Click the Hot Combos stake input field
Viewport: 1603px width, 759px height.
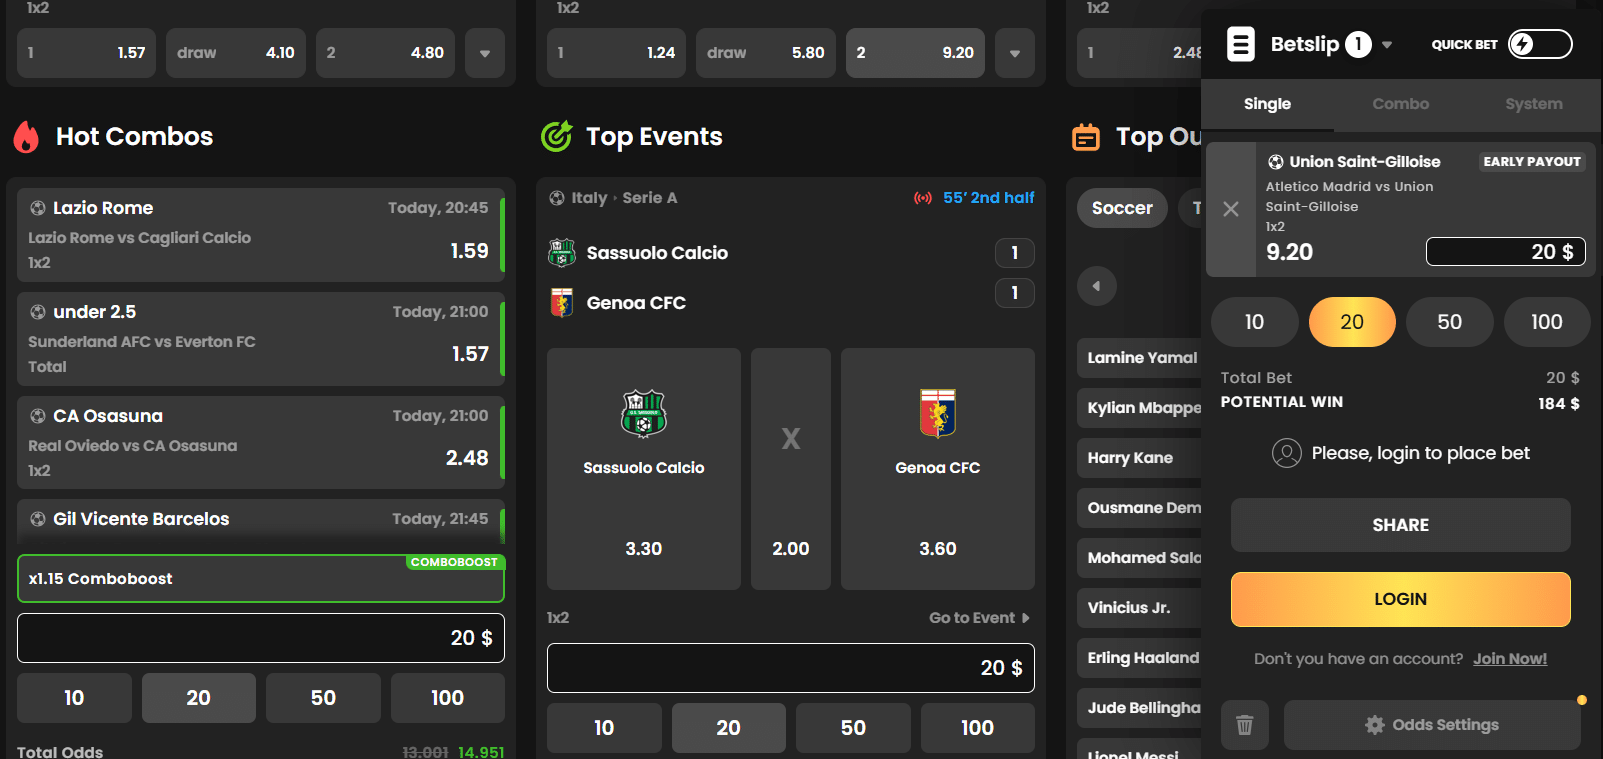260,638
